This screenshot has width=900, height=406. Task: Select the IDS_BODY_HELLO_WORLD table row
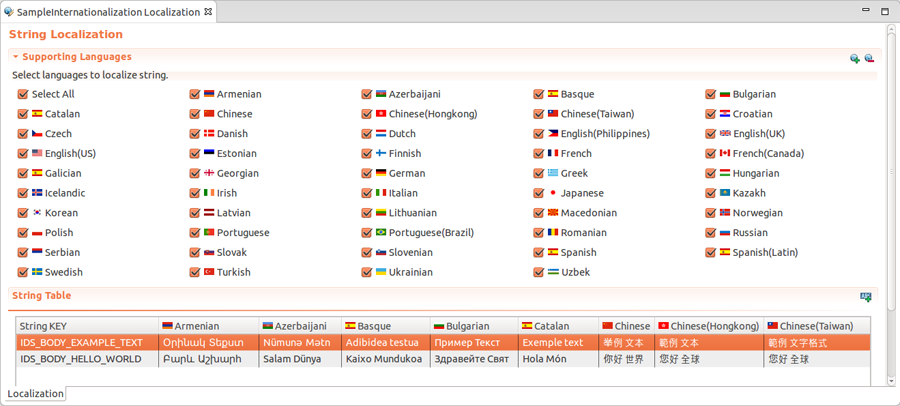click(x=80, y=359)
